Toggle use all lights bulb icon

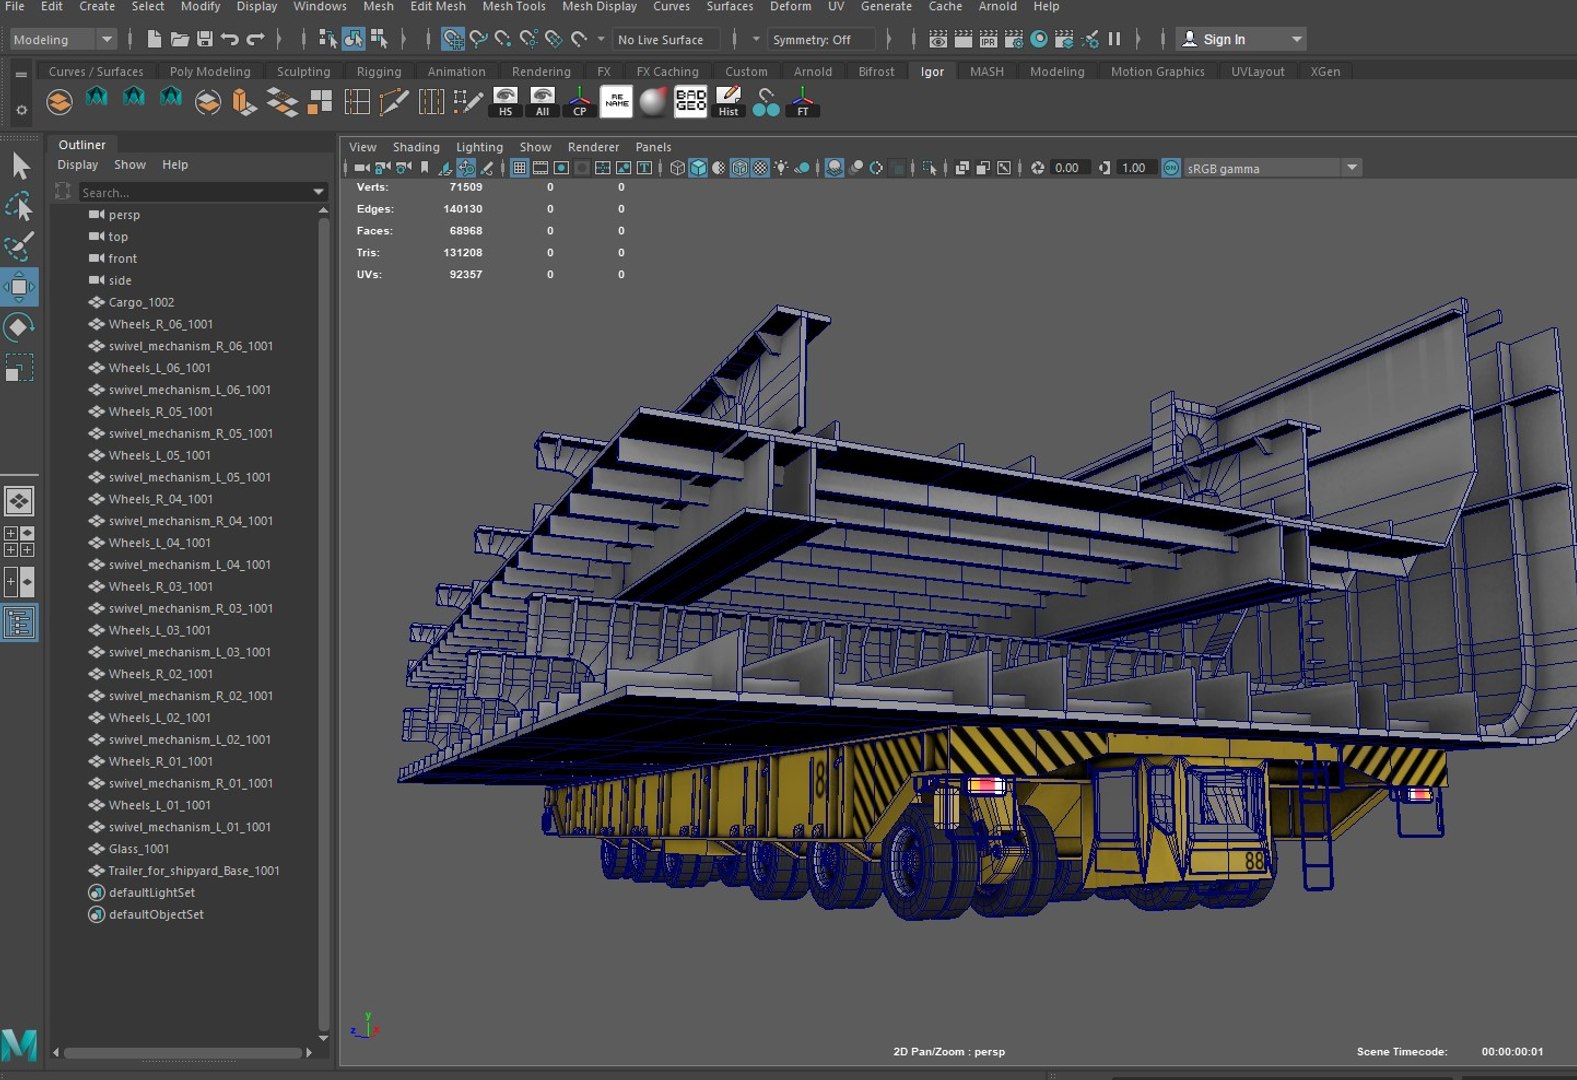781,168
